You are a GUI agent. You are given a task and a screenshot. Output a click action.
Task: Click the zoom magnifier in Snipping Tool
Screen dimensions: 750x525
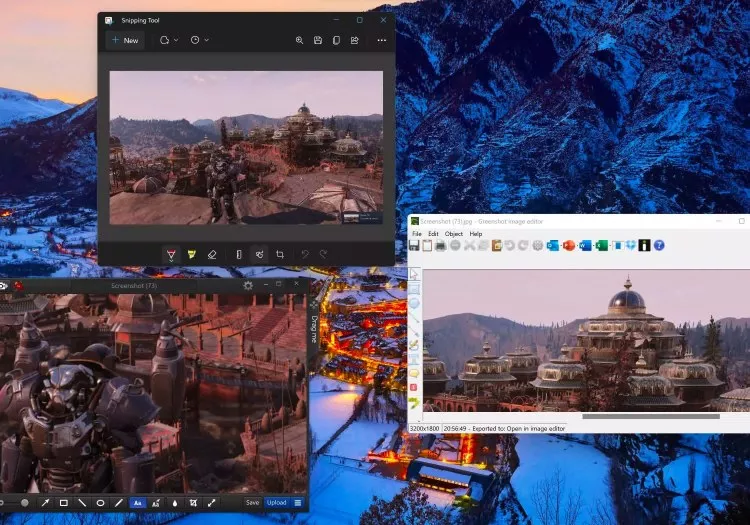tap(299, 40)
